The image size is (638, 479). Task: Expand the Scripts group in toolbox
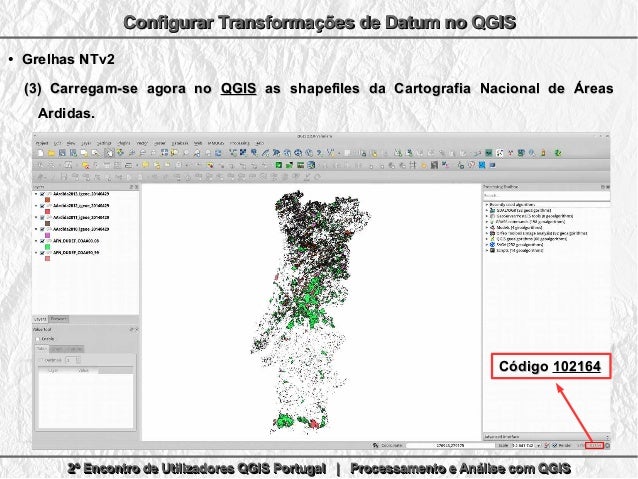click(x=487, y=250)
